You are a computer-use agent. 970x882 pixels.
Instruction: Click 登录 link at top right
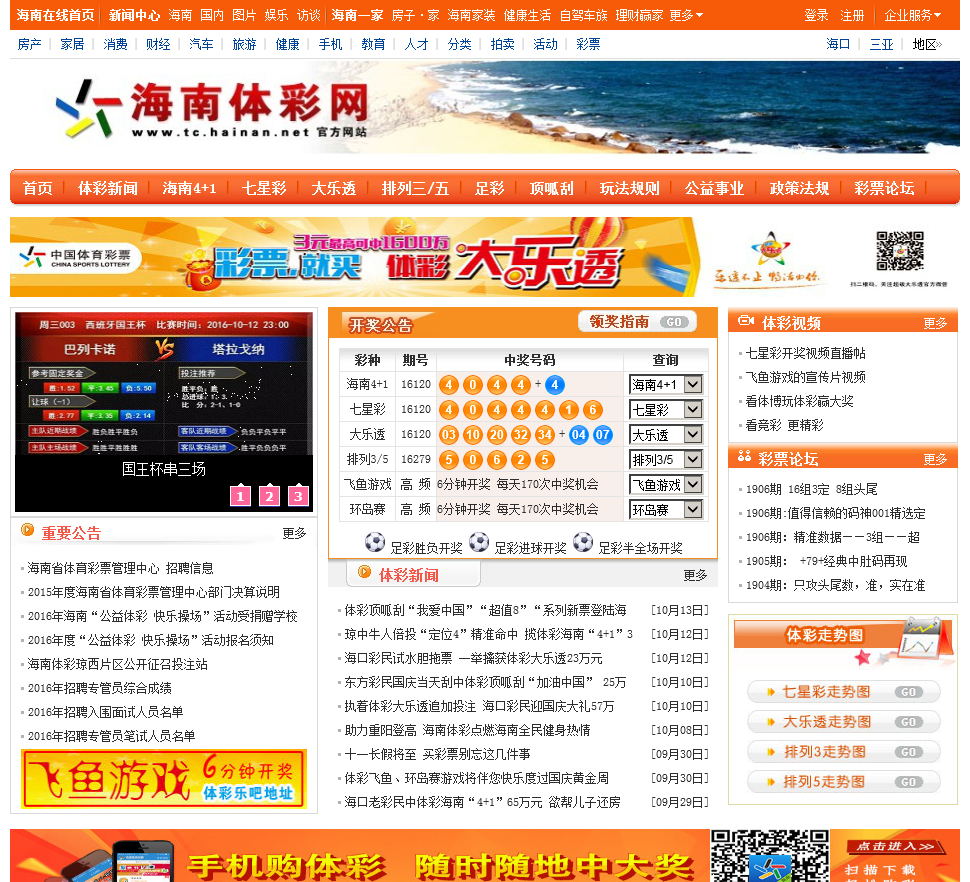[x=816, y=15]
